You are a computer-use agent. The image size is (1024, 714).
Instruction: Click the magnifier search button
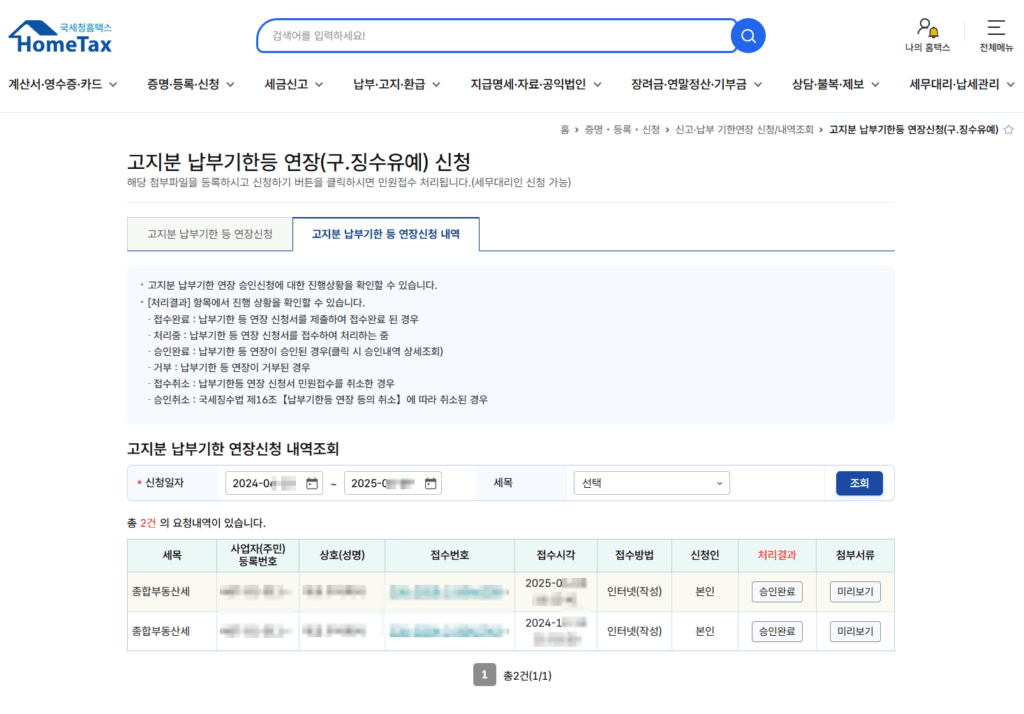click(x=748, y=36)
